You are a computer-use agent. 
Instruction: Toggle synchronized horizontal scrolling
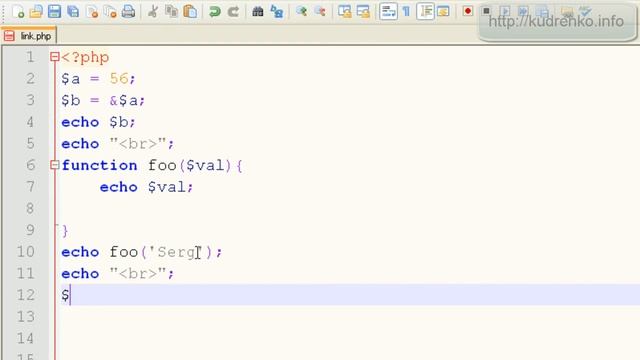click(x=363, y=11)
